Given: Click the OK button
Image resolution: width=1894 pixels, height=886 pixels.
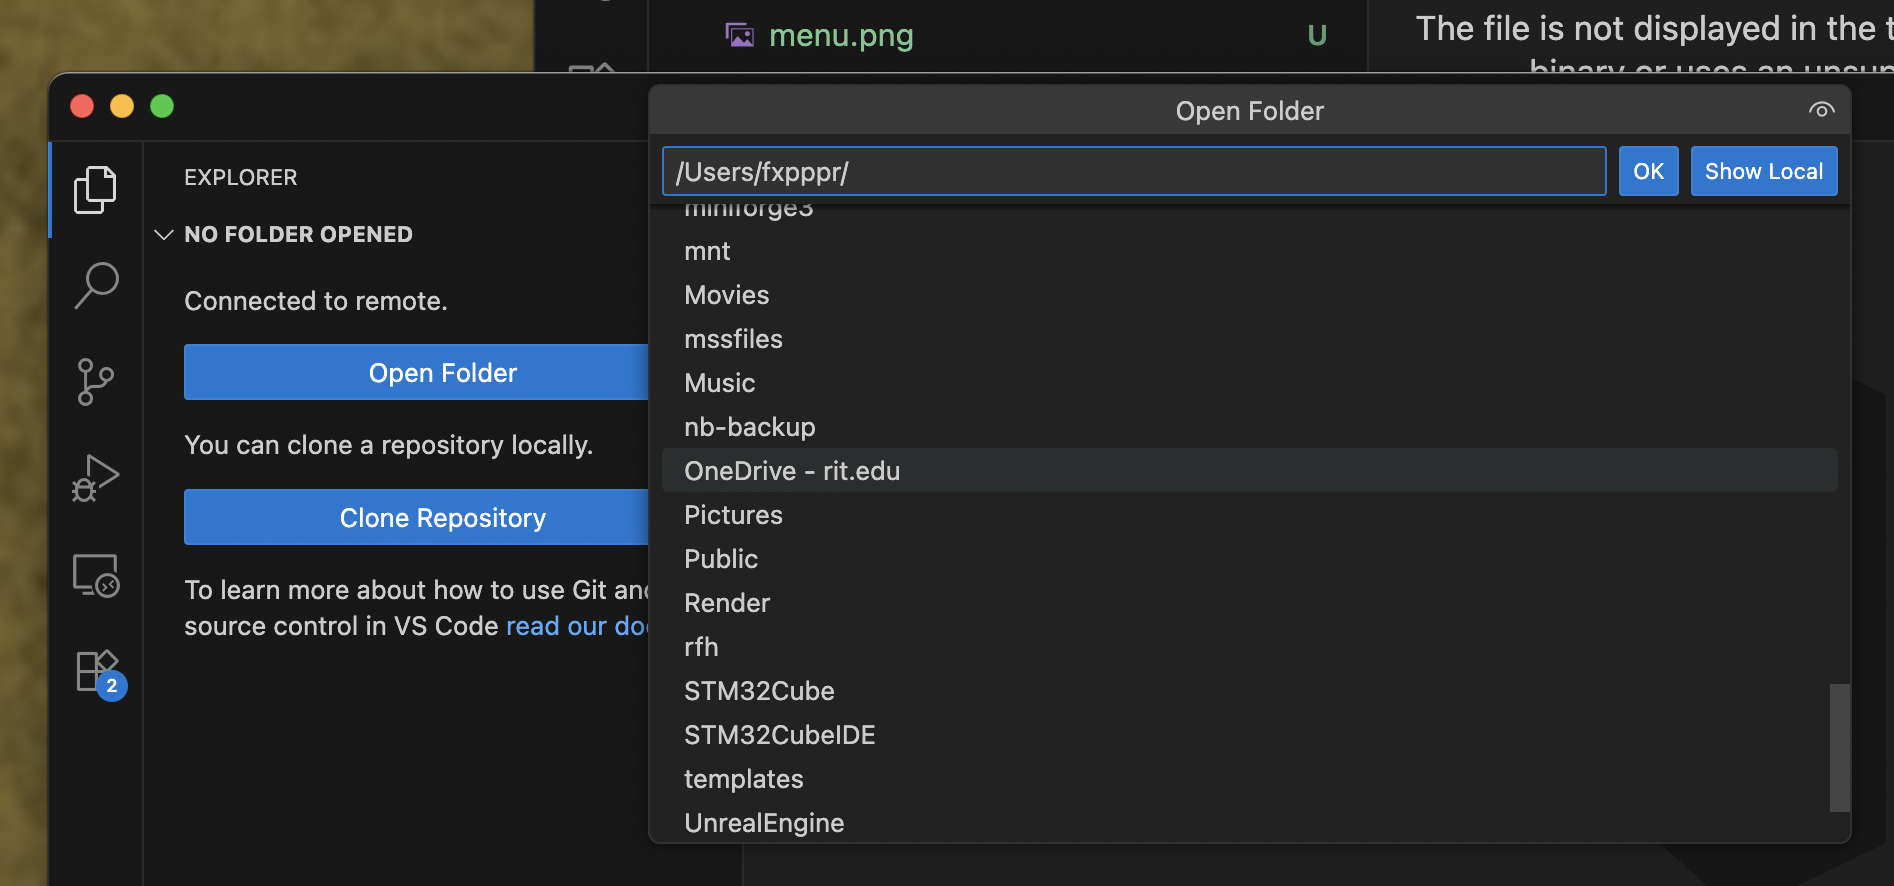Looking at the screenshot, I should (x=1648, y=171).
